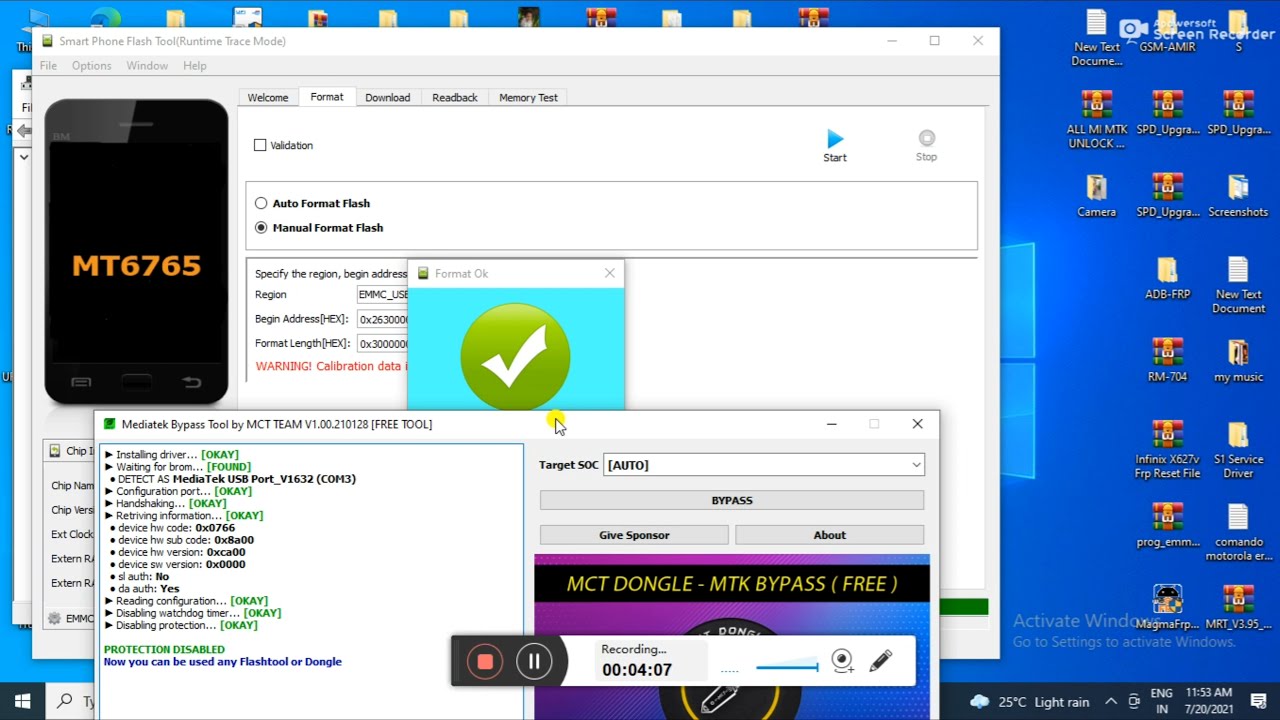Open the New Text Docume... file beside GSM-AMIR
1280x720 pixels.
1097,38
